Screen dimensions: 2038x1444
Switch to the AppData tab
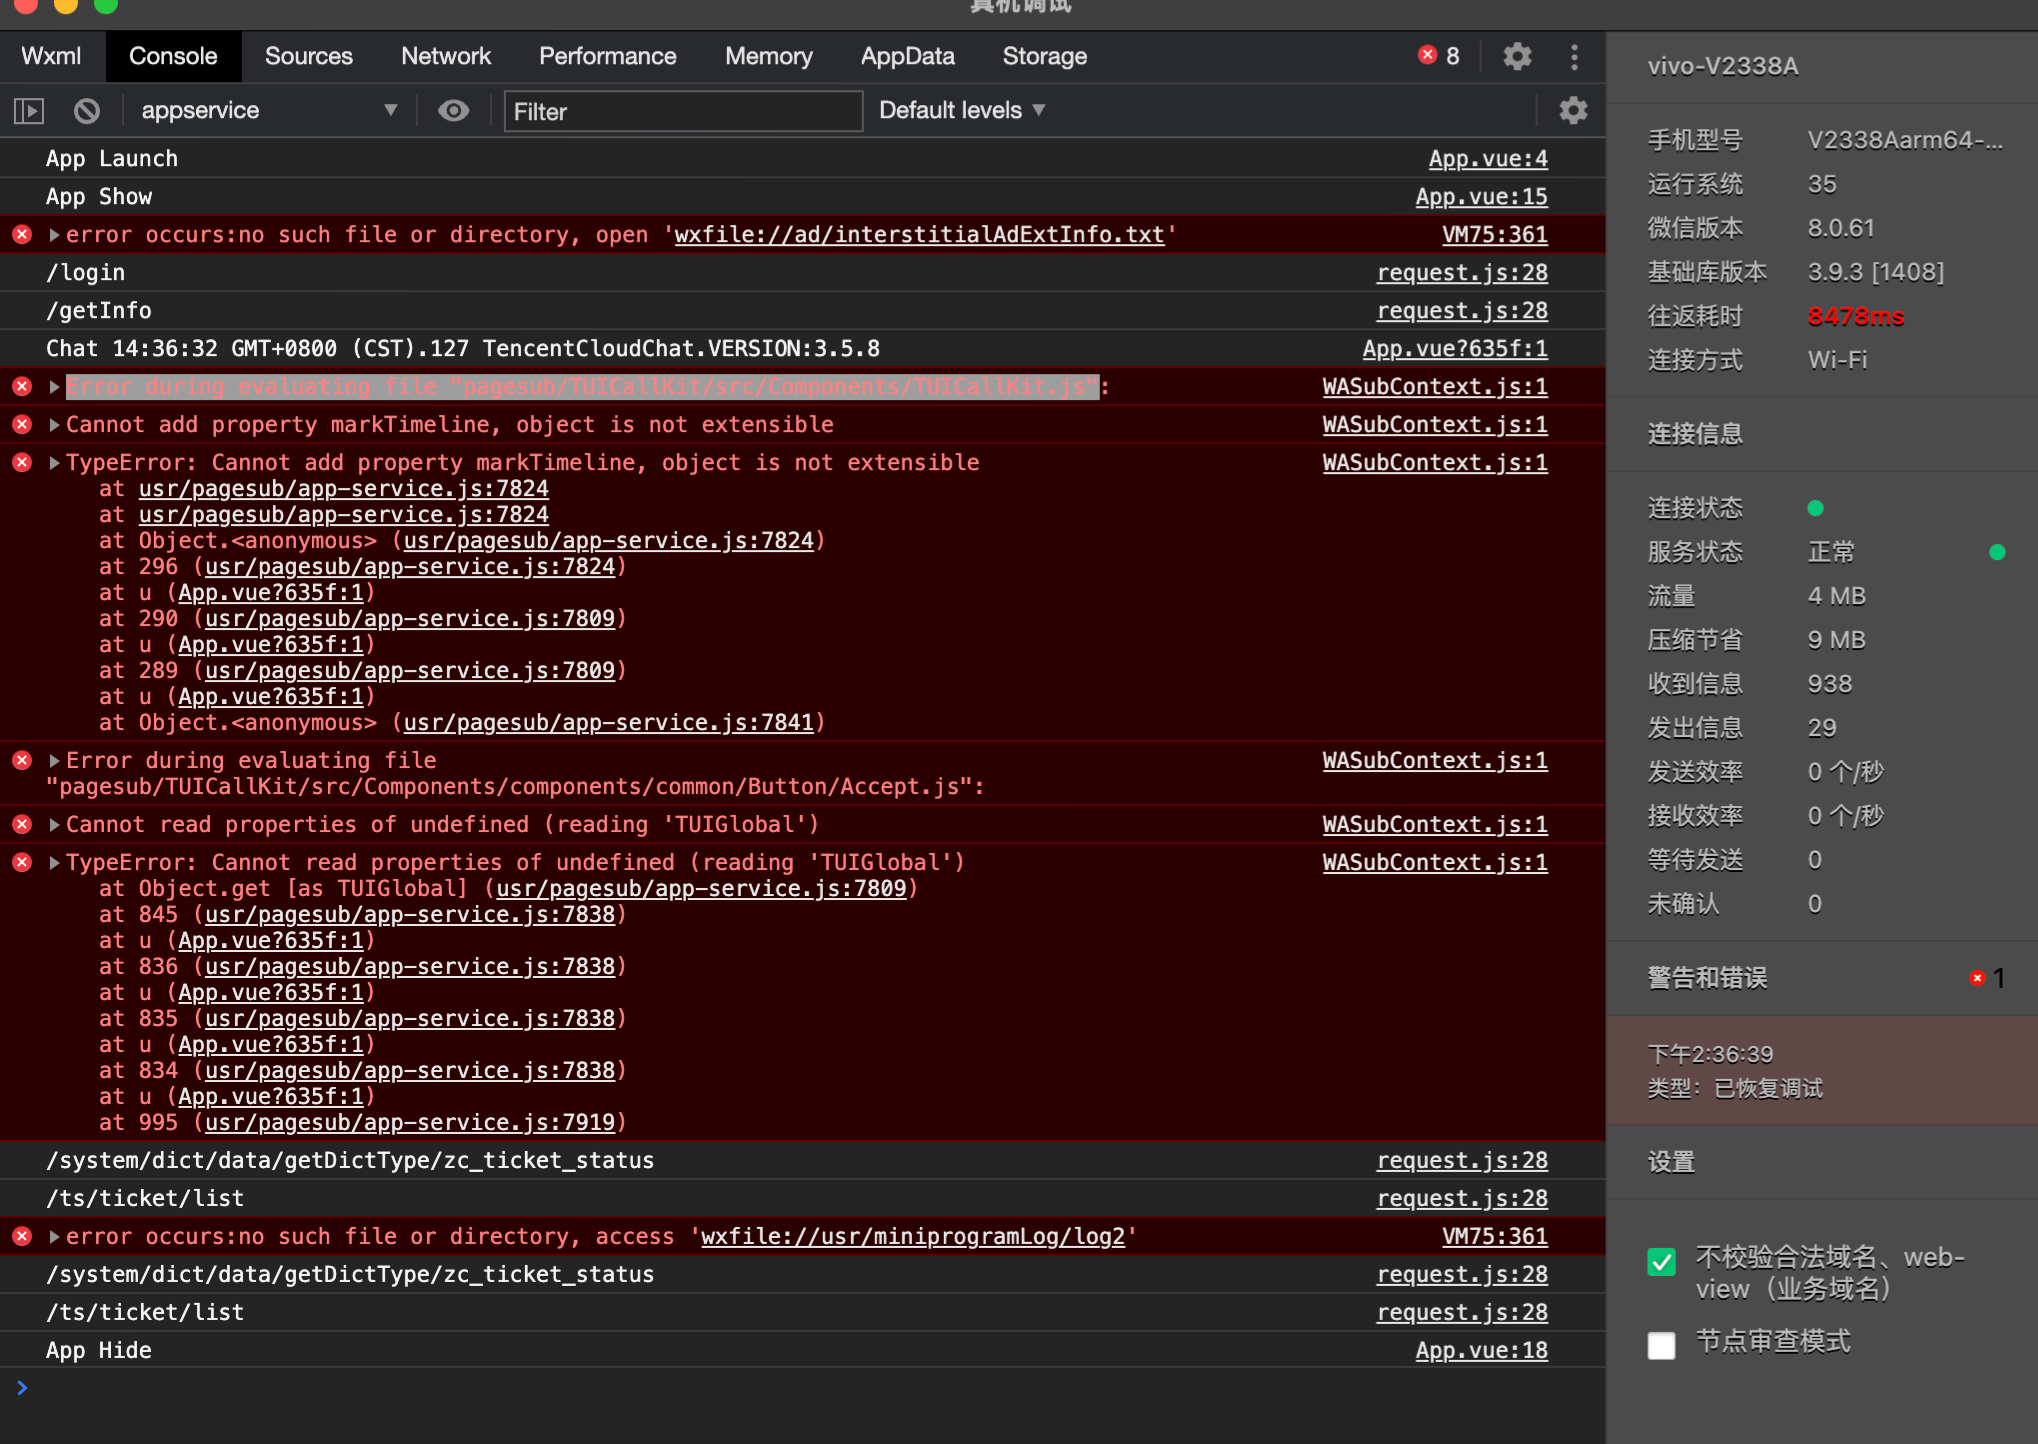[907, 56]
